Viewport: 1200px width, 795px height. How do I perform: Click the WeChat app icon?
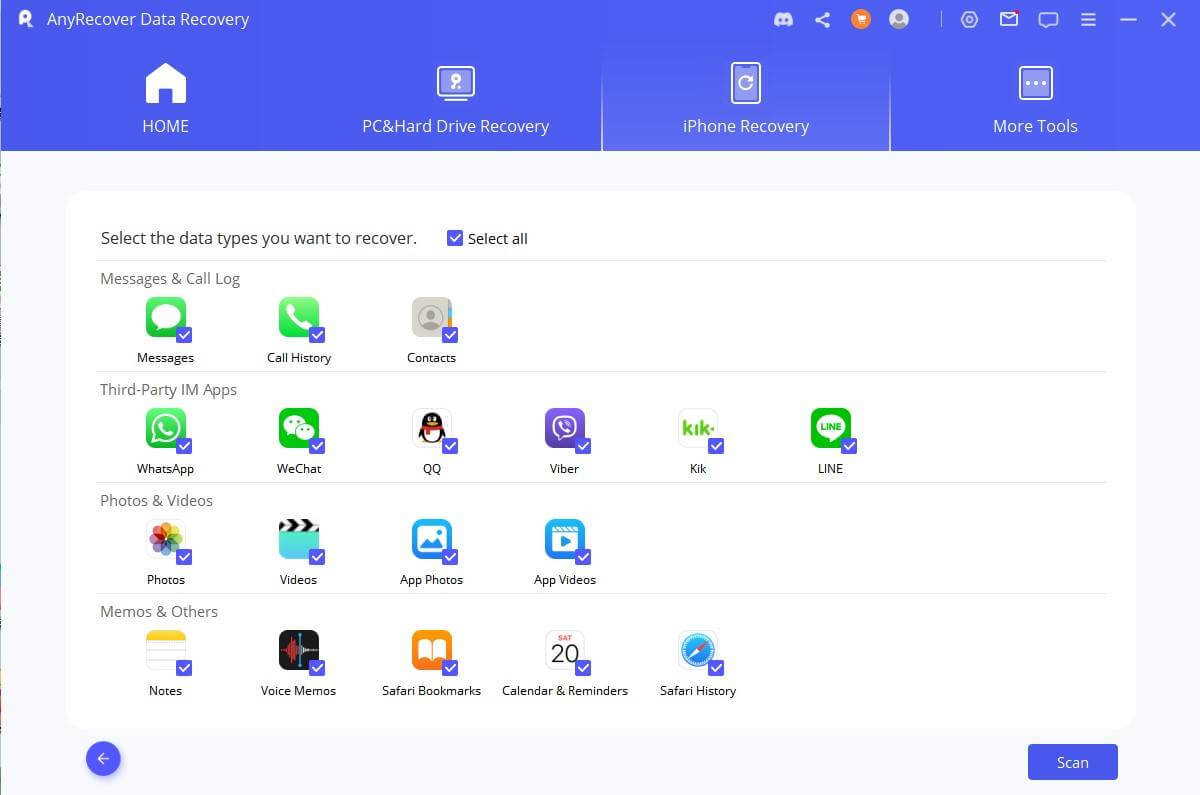tap(299, 428)
